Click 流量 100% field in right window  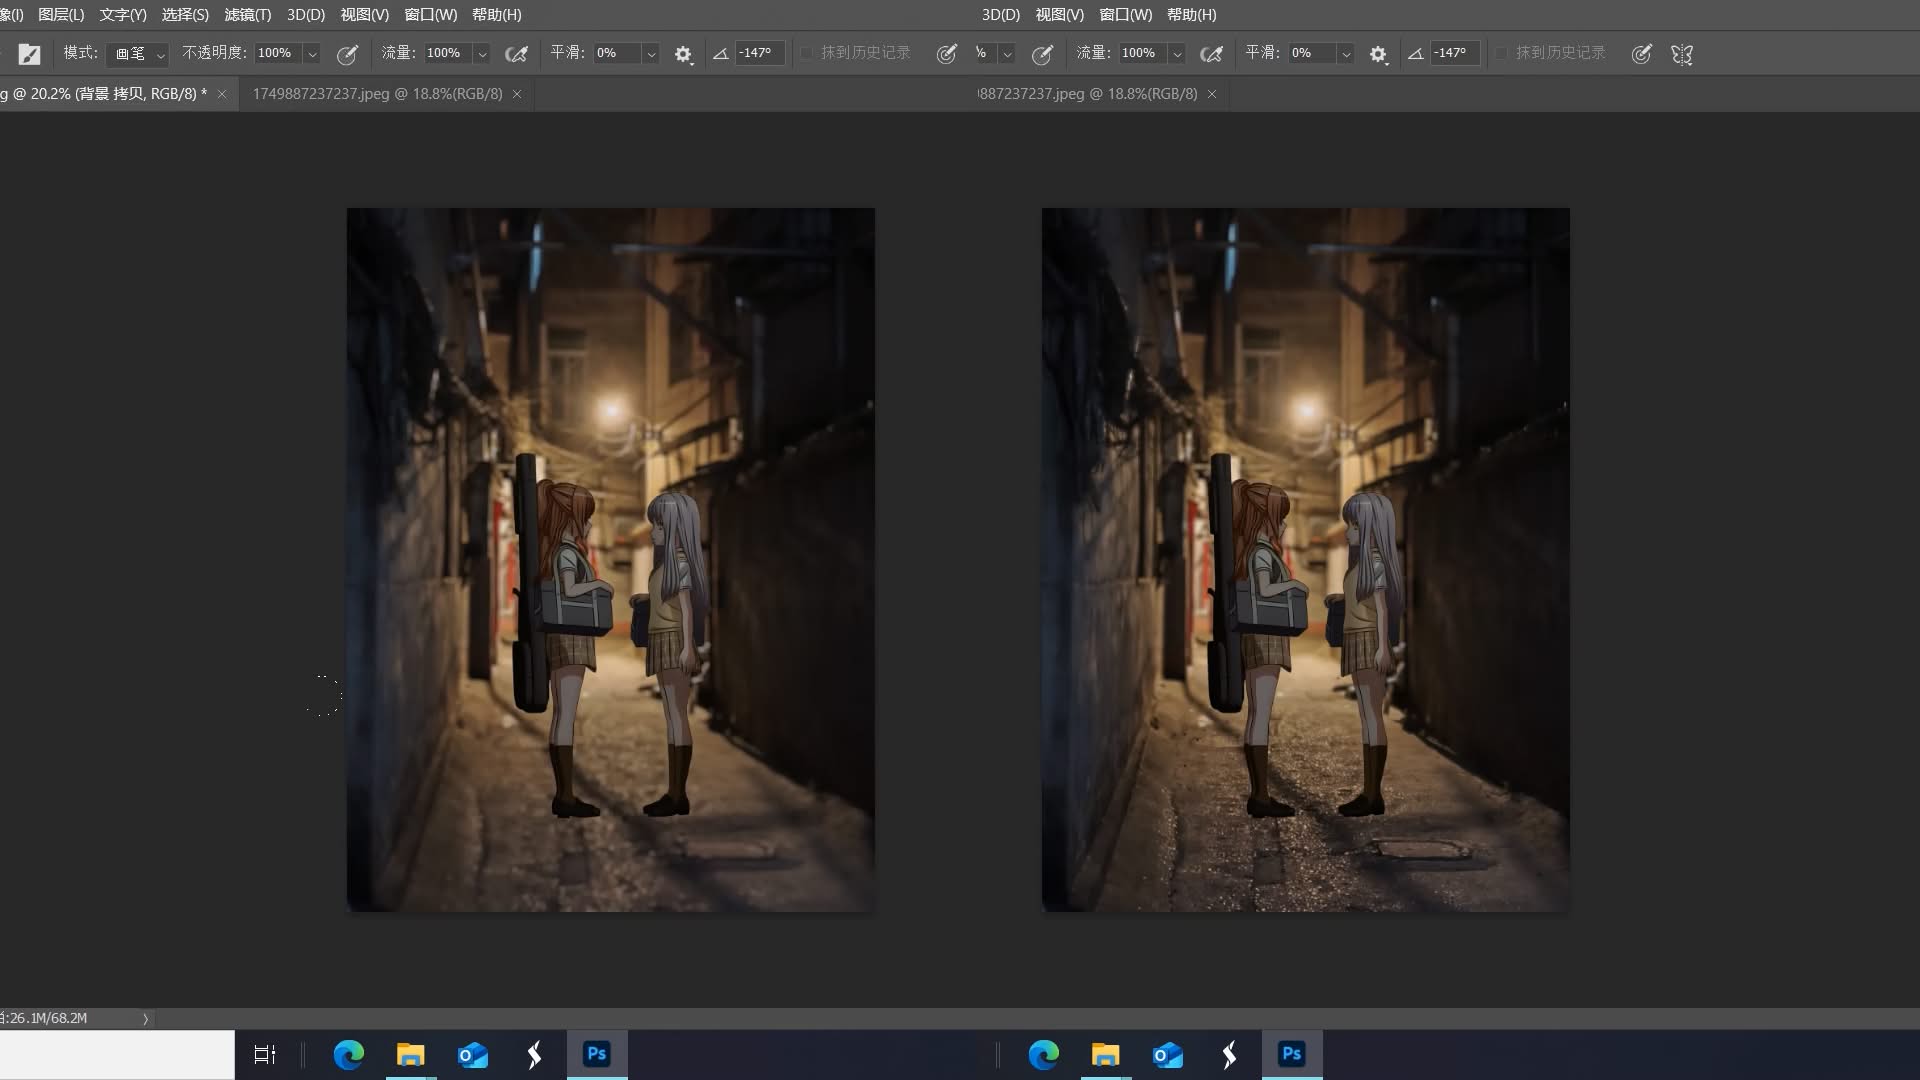(x=1142, y=53)
